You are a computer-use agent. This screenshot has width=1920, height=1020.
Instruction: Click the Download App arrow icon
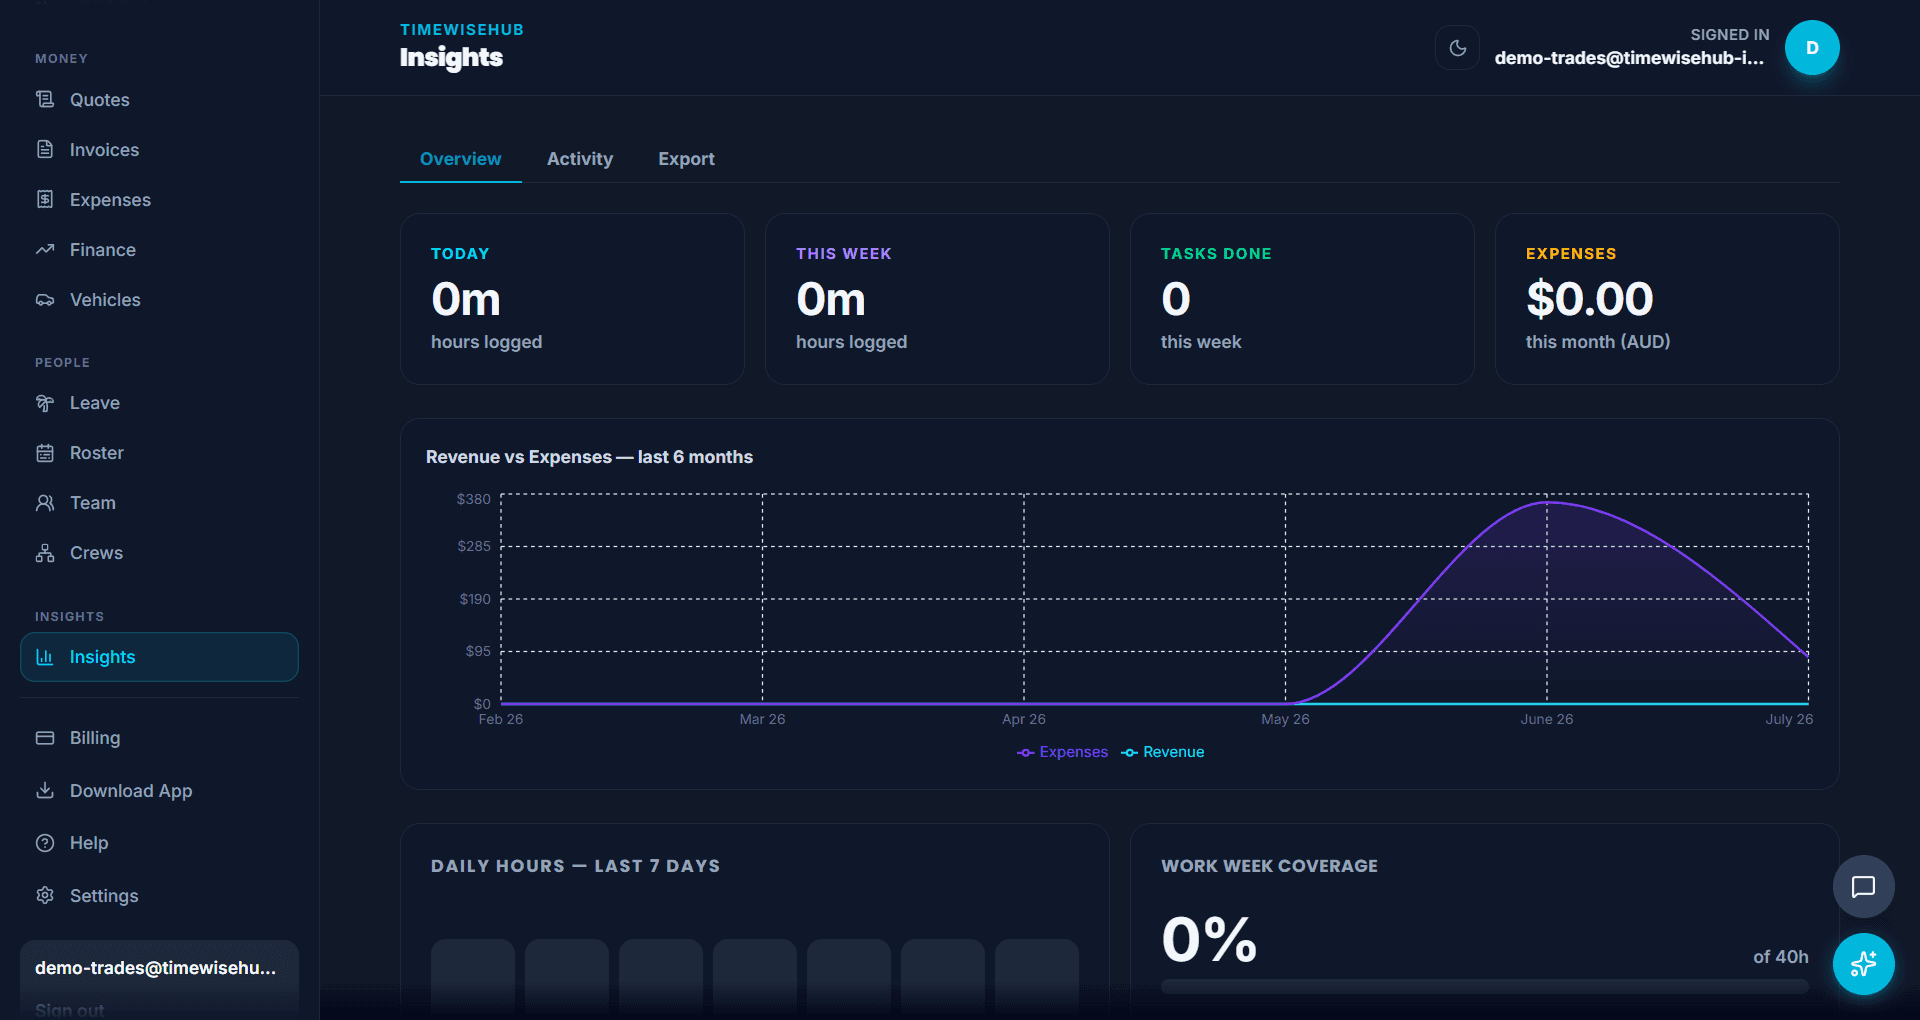point(45,790)
